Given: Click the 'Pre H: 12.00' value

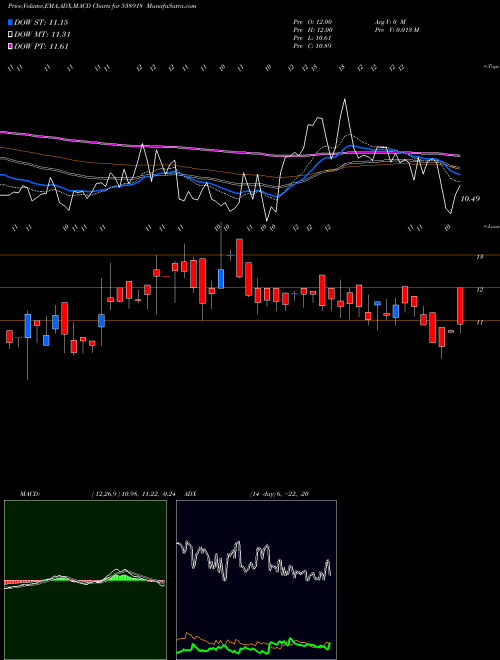Looking at the screenshot, I should 313,30.
